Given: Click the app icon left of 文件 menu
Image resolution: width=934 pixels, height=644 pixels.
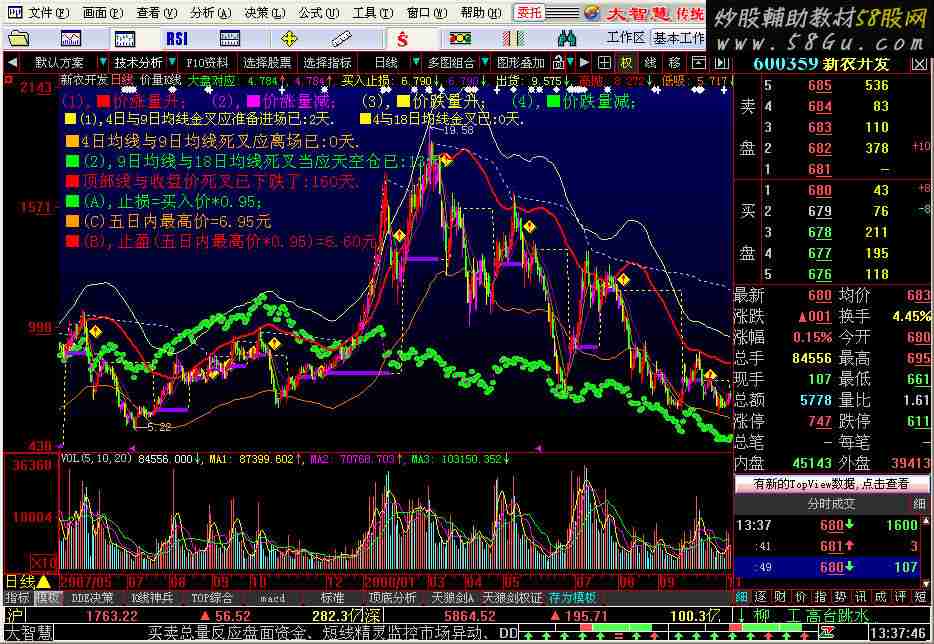Looking at the screenshot, I should pos(13,12).
